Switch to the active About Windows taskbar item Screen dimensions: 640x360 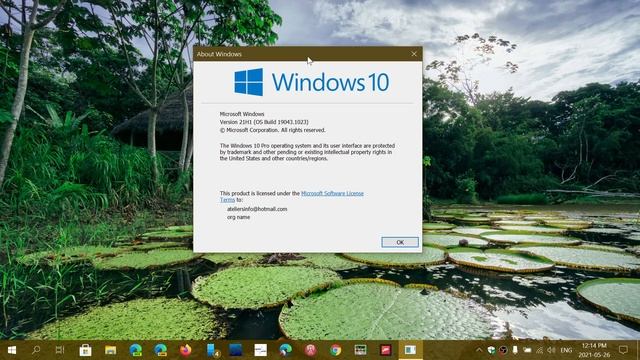tap(410, 350)
